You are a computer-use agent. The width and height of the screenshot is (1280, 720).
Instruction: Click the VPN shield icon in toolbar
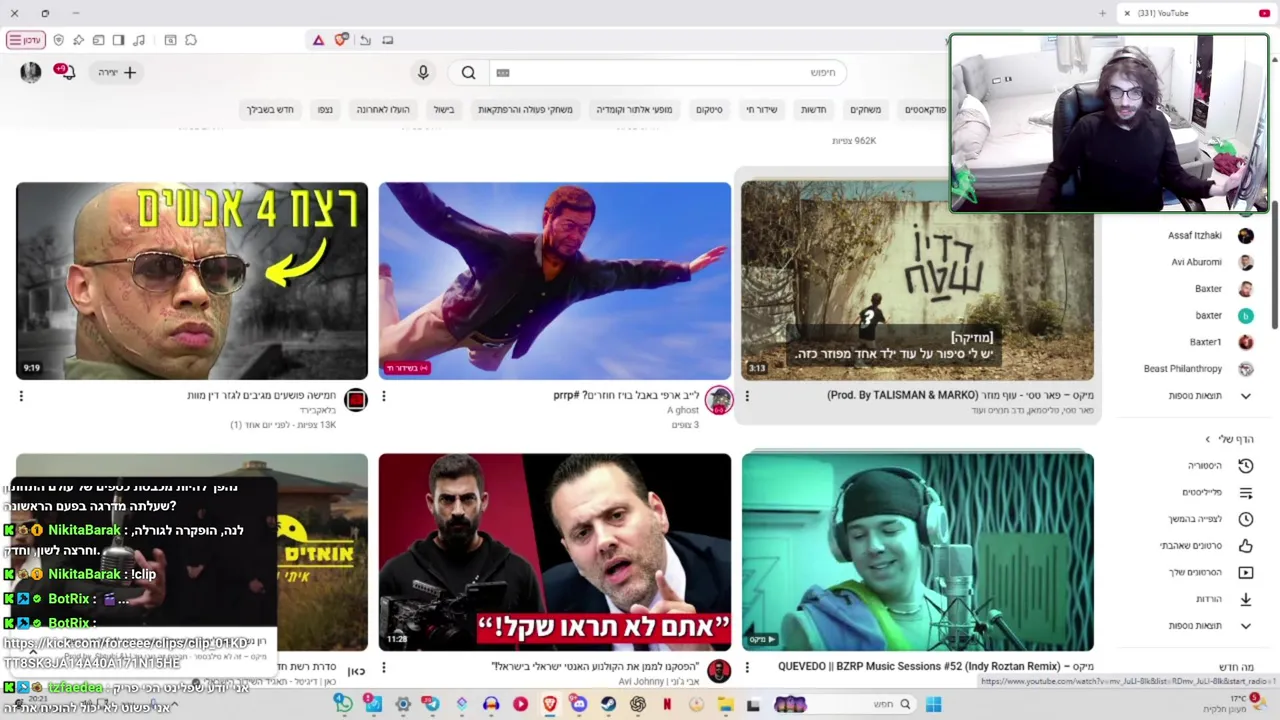pos(58,40)
